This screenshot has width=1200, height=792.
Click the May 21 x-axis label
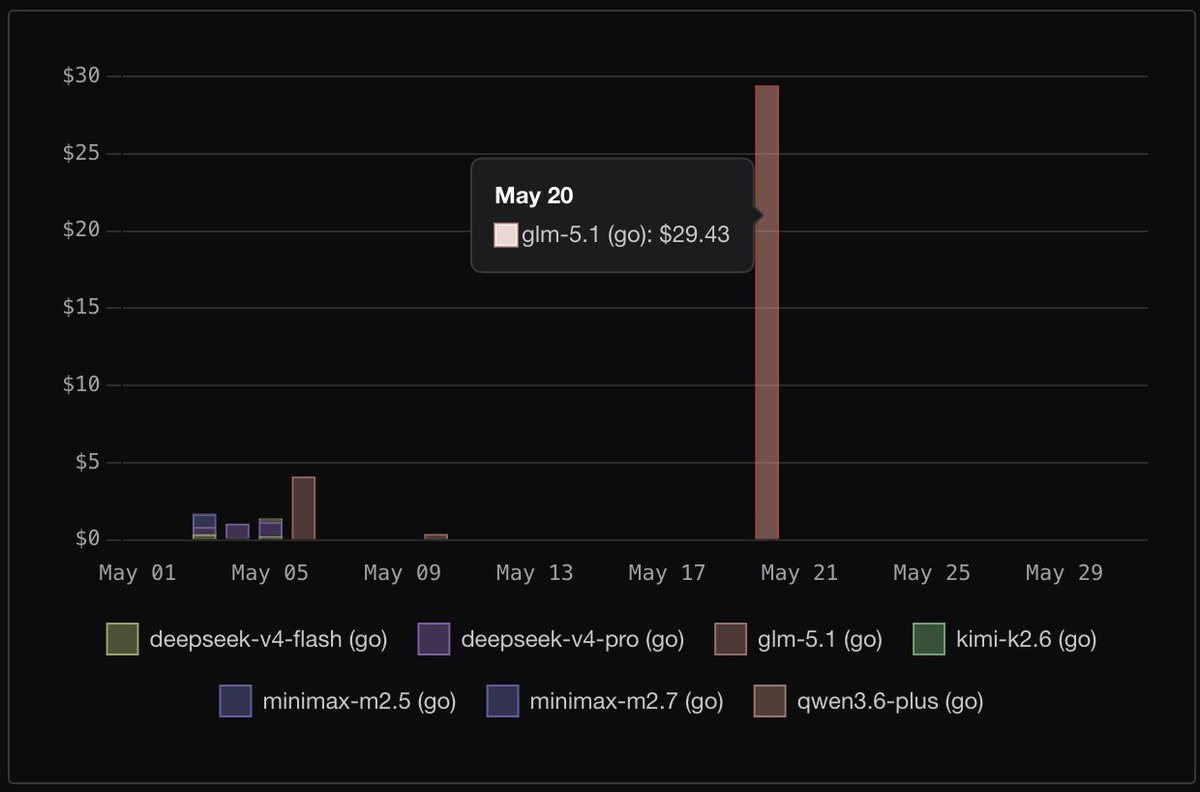[x=799, y=573]
